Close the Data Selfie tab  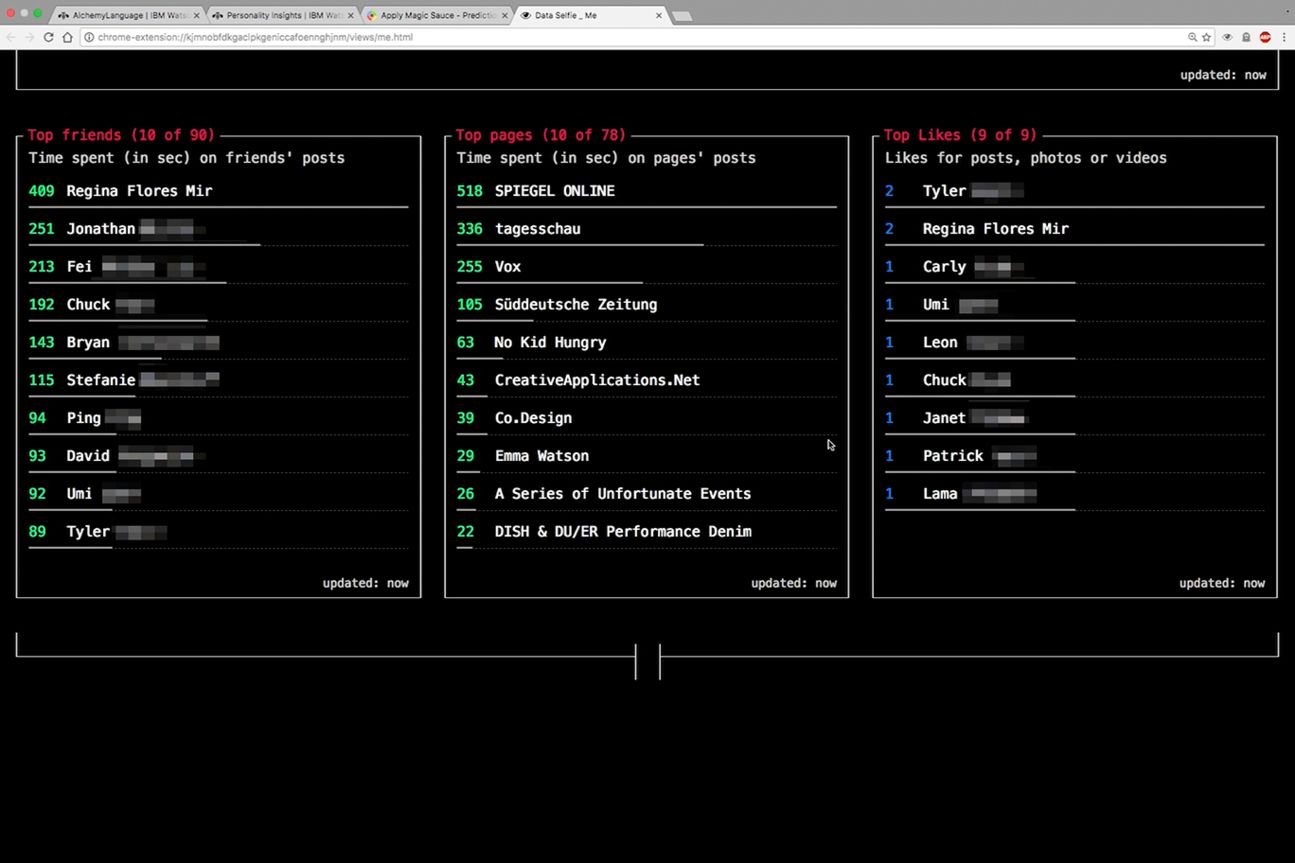659,16
